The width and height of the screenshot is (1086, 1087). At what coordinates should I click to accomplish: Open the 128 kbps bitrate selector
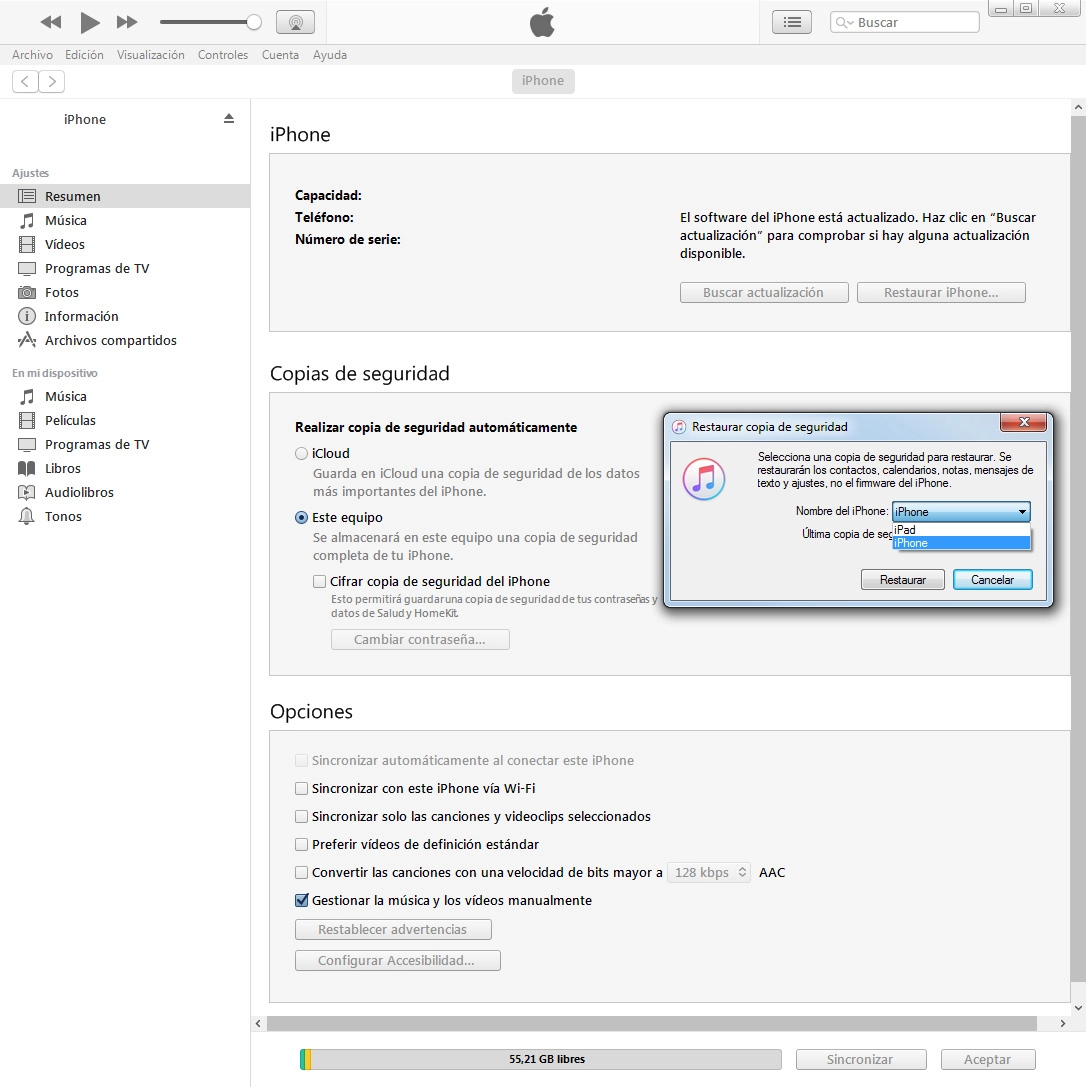[708, 872]
